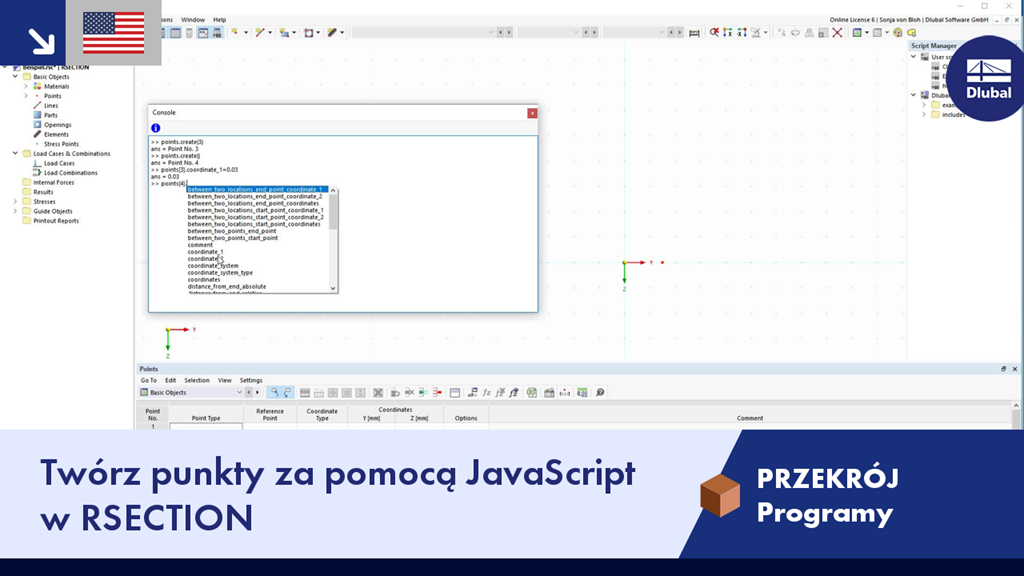Go to next table with right arrow
Screen dimensions: 1024x576
tap(257, 392)
